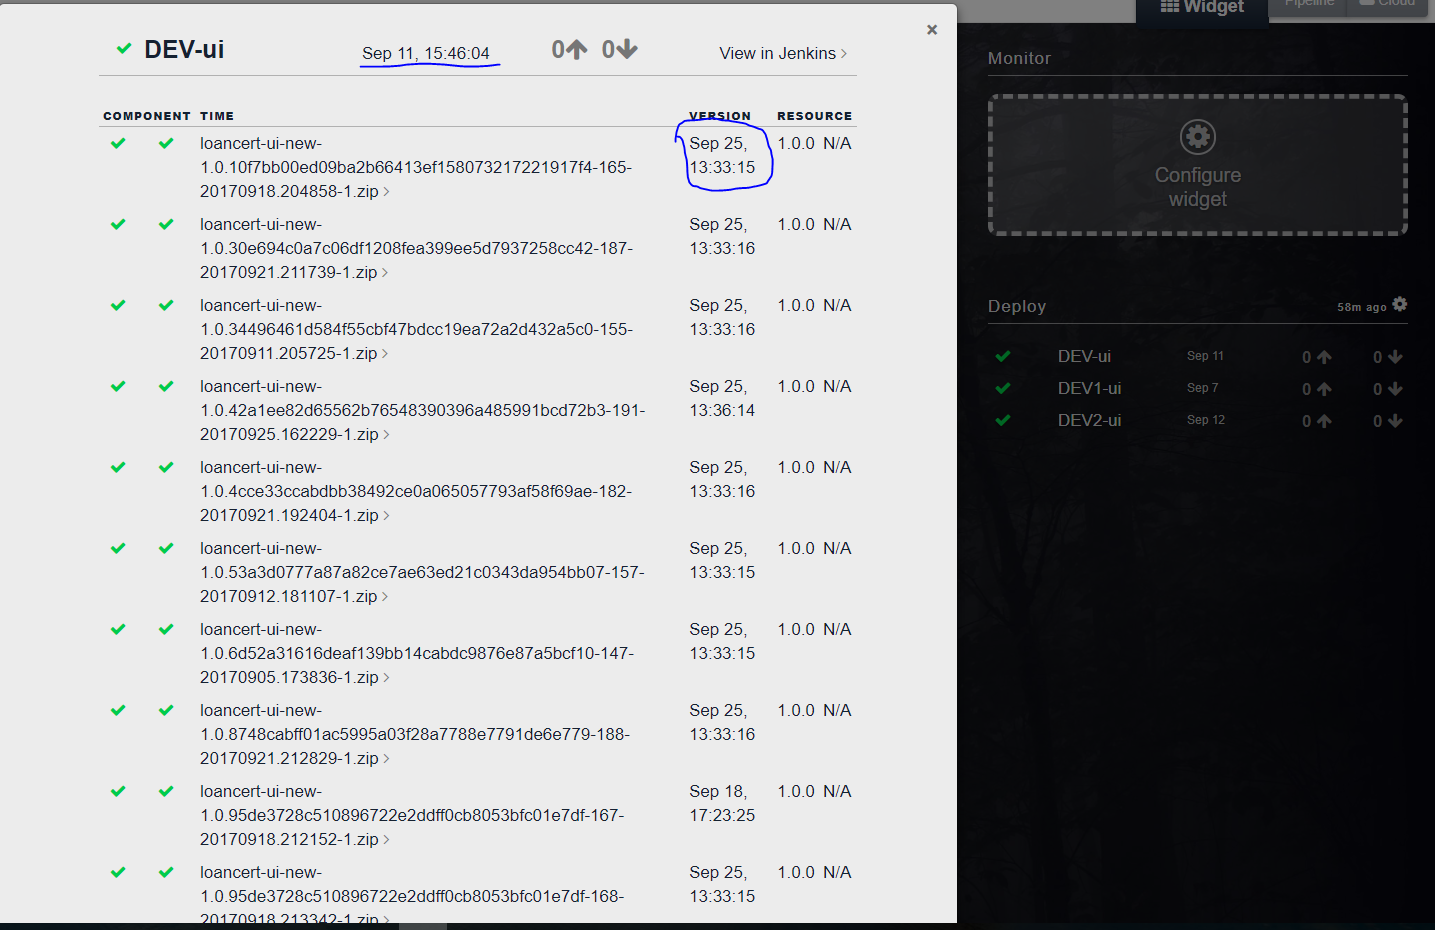
Task: Close the DEV-ui details dialog
Action: click(x=931, y=29)
